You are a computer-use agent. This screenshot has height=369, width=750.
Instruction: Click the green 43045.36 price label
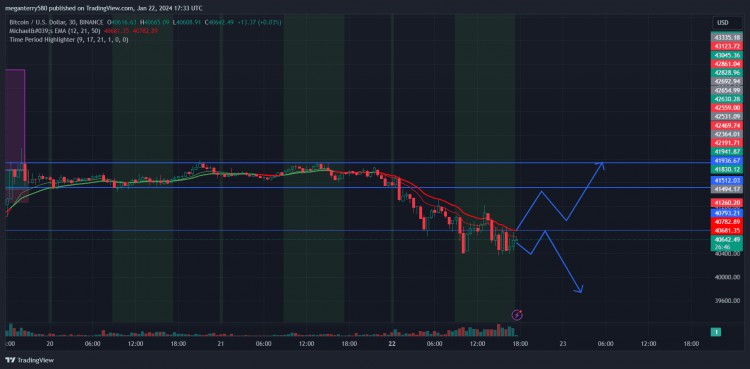[726, 55]
